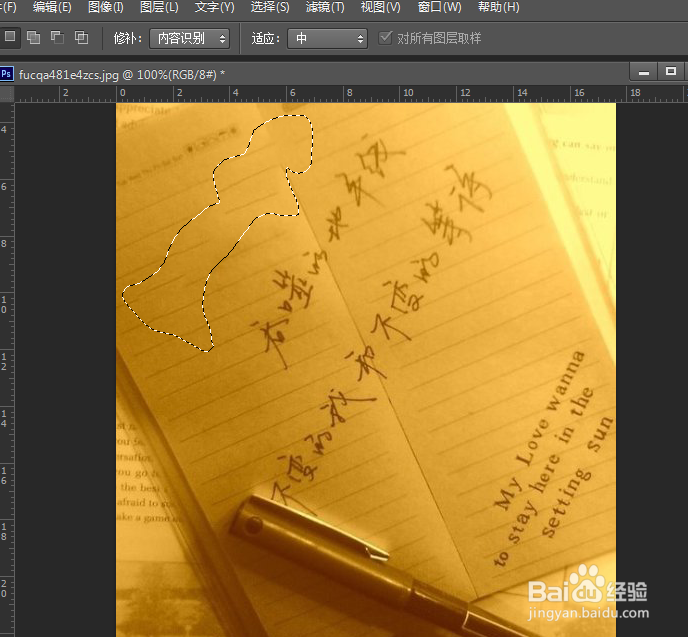Click the fucqa481e4zcs.jpg document title
This screenshot has height=637, width=688.
[122, 75]
